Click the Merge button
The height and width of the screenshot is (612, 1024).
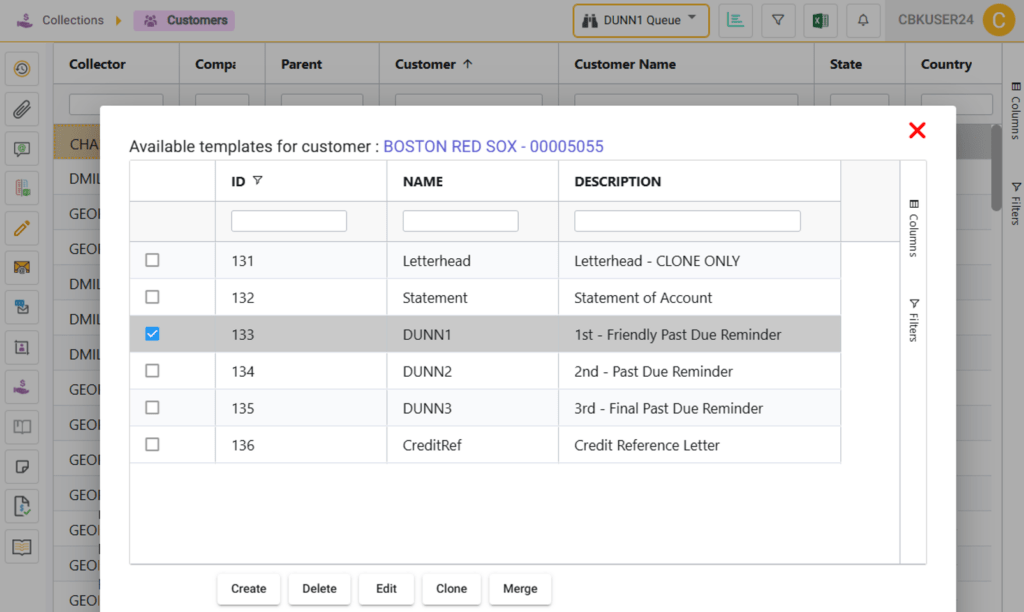520,588
